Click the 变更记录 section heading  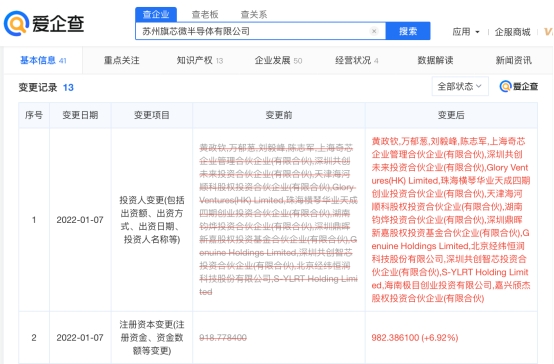click(x=38, y=87)
